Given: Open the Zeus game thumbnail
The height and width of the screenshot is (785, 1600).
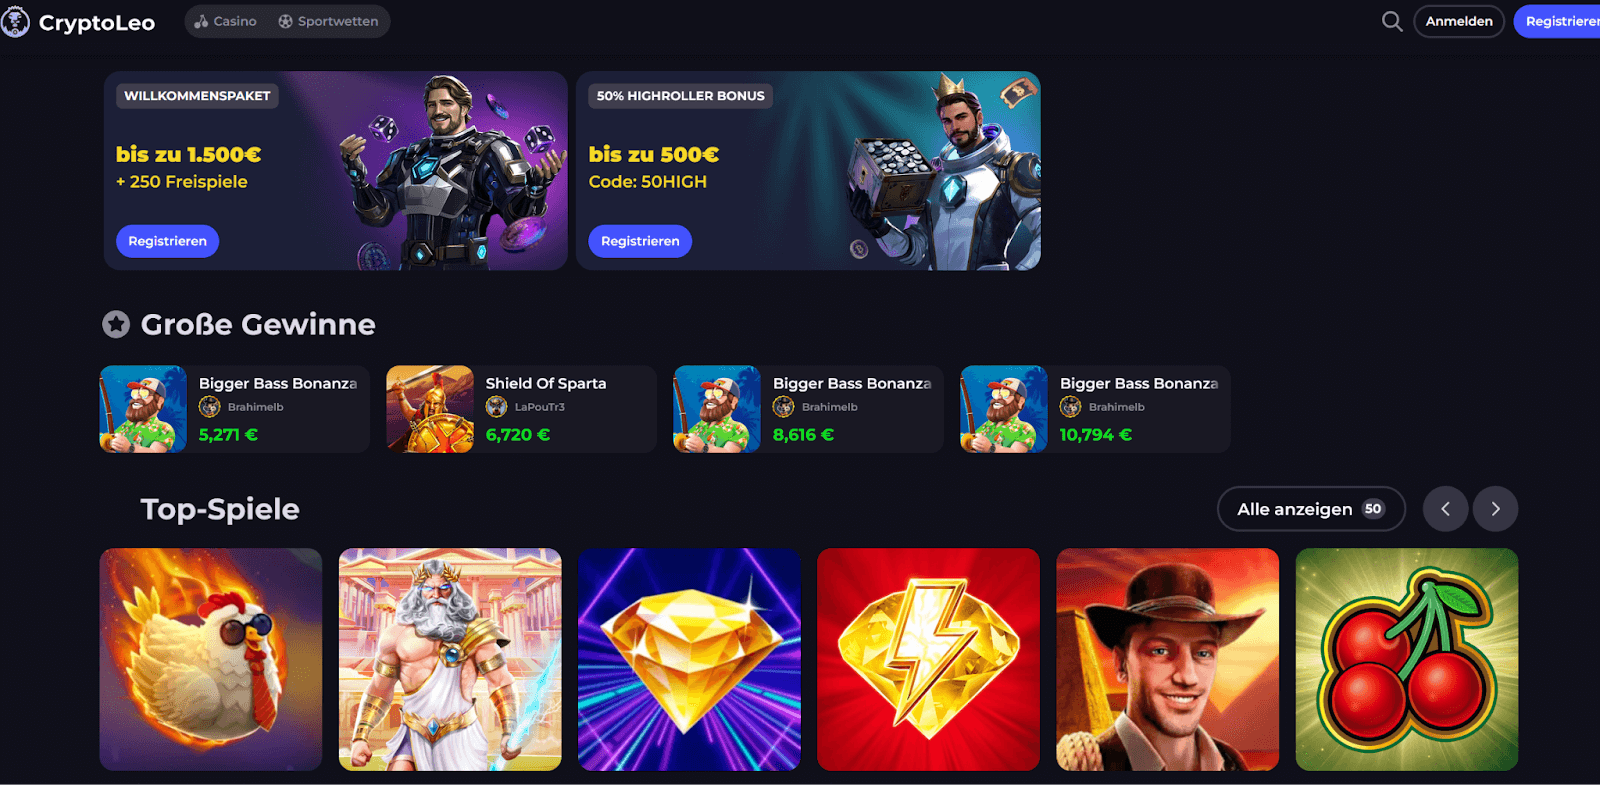Looking at the screenshot, I should (450, 659).
